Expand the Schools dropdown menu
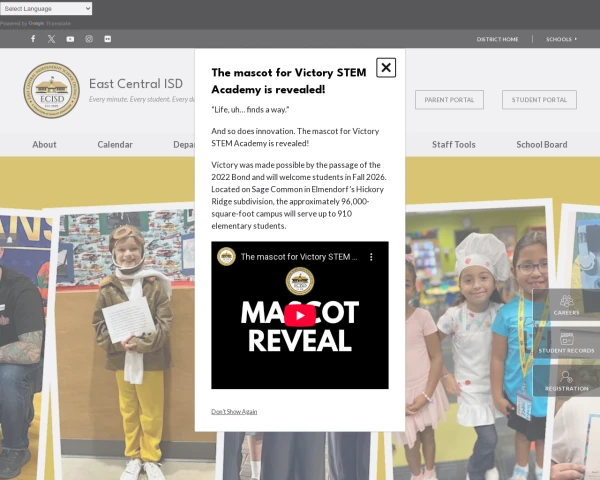The image size is (600, 480). pyautogui.click(x=561, y=39)
